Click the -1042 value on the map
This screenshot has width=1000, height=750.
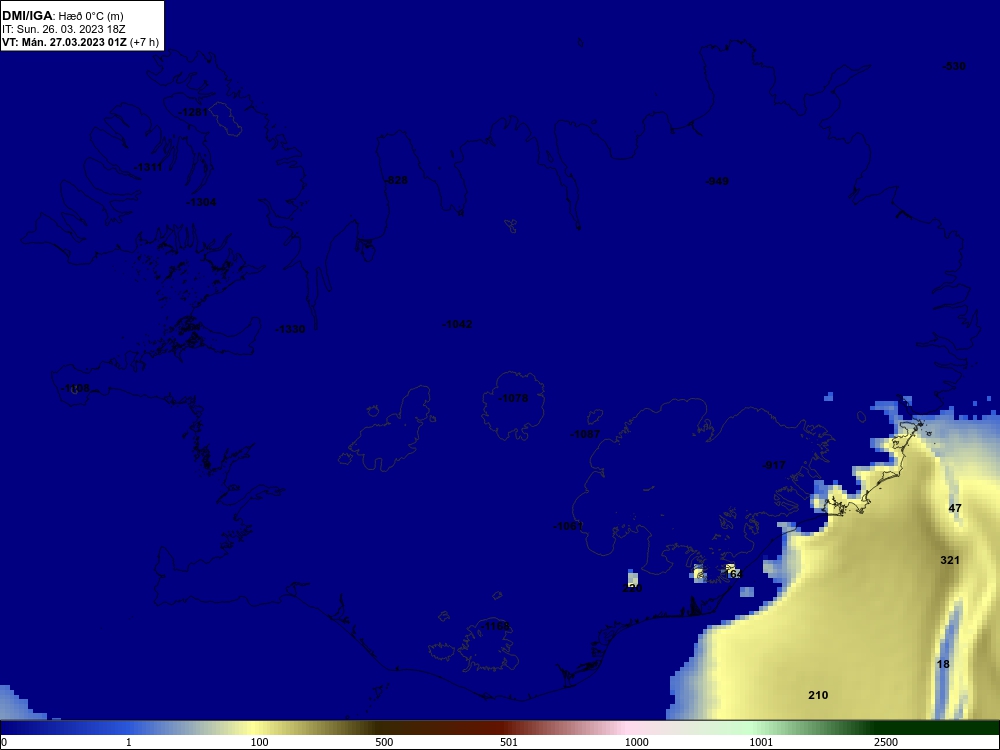[x=457, y=325]
